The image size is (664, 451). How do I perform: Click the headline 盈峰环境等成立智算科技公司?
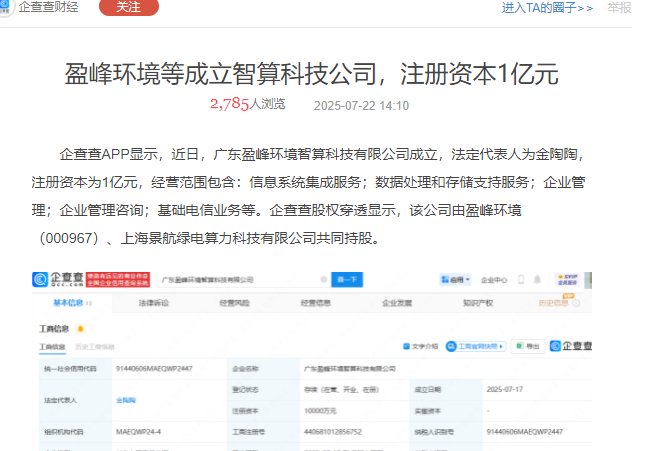pyautogui.click(x=311, y=74)
